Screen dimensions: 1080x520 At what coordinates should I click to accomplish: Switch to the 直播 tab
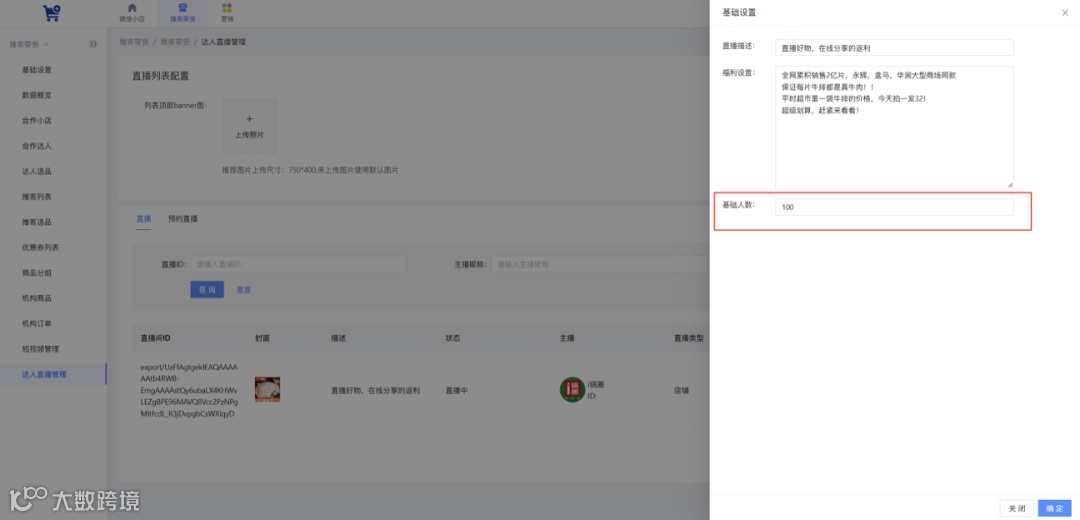point(143,218)
